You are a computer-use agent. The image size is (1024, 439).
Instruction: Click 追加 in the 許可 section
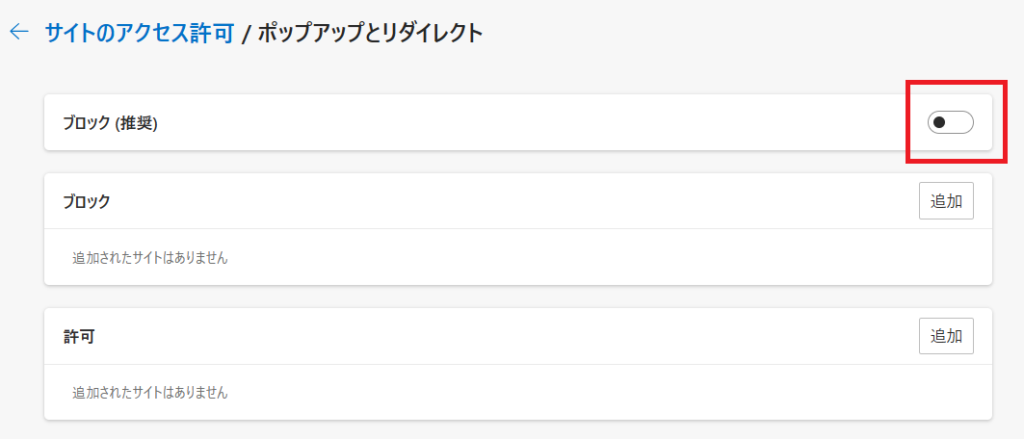(946, 336)
